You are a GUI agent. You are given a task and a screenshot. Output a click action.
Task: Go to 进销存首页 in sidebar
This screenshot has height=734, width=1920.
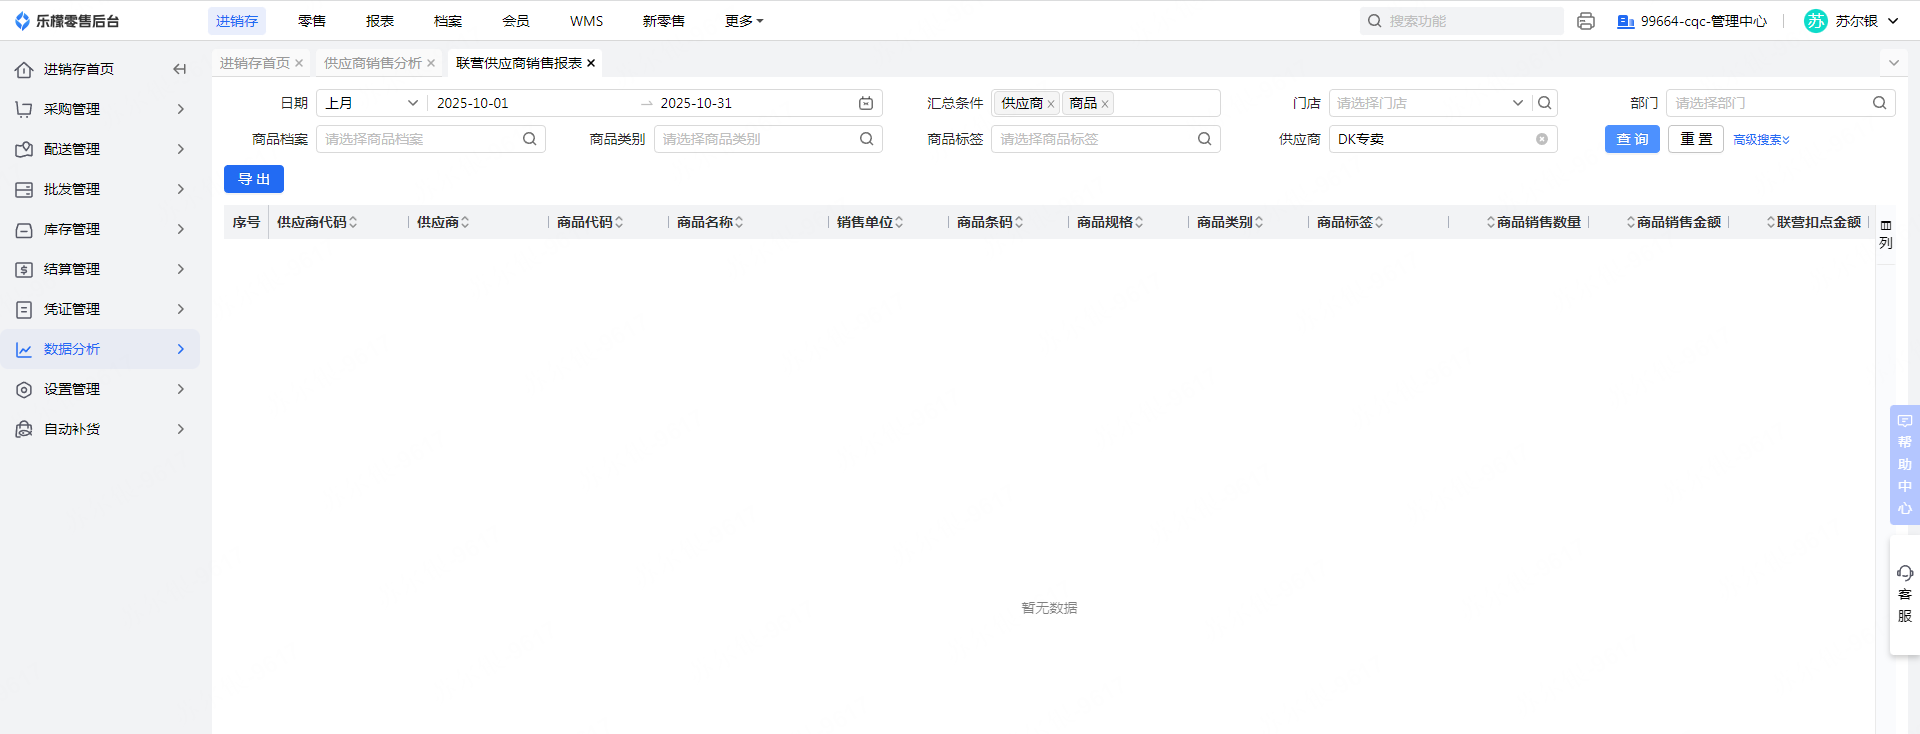pos(79,69)
